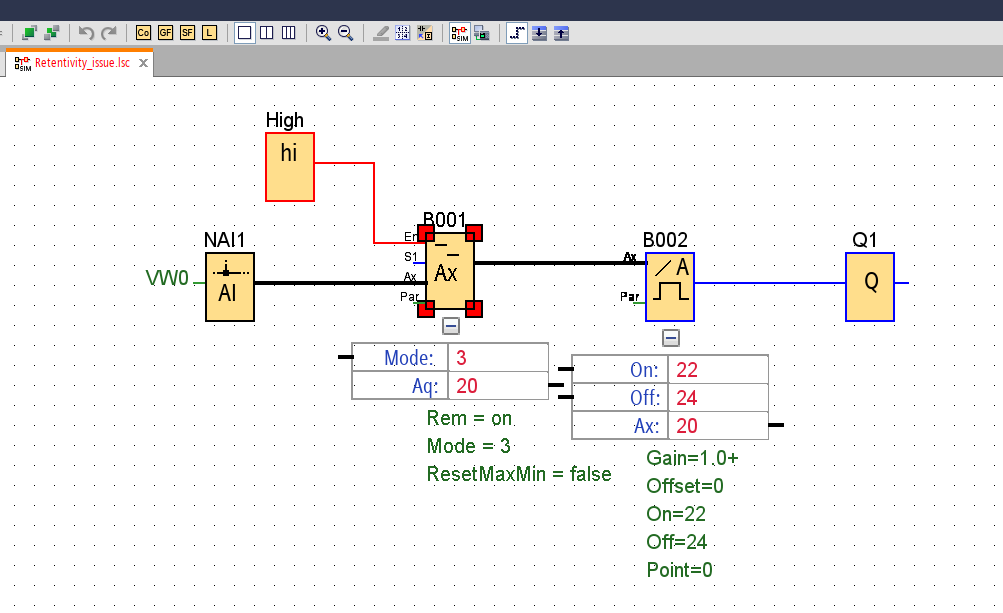Toggle the simulation mode toolbar button

459,33
